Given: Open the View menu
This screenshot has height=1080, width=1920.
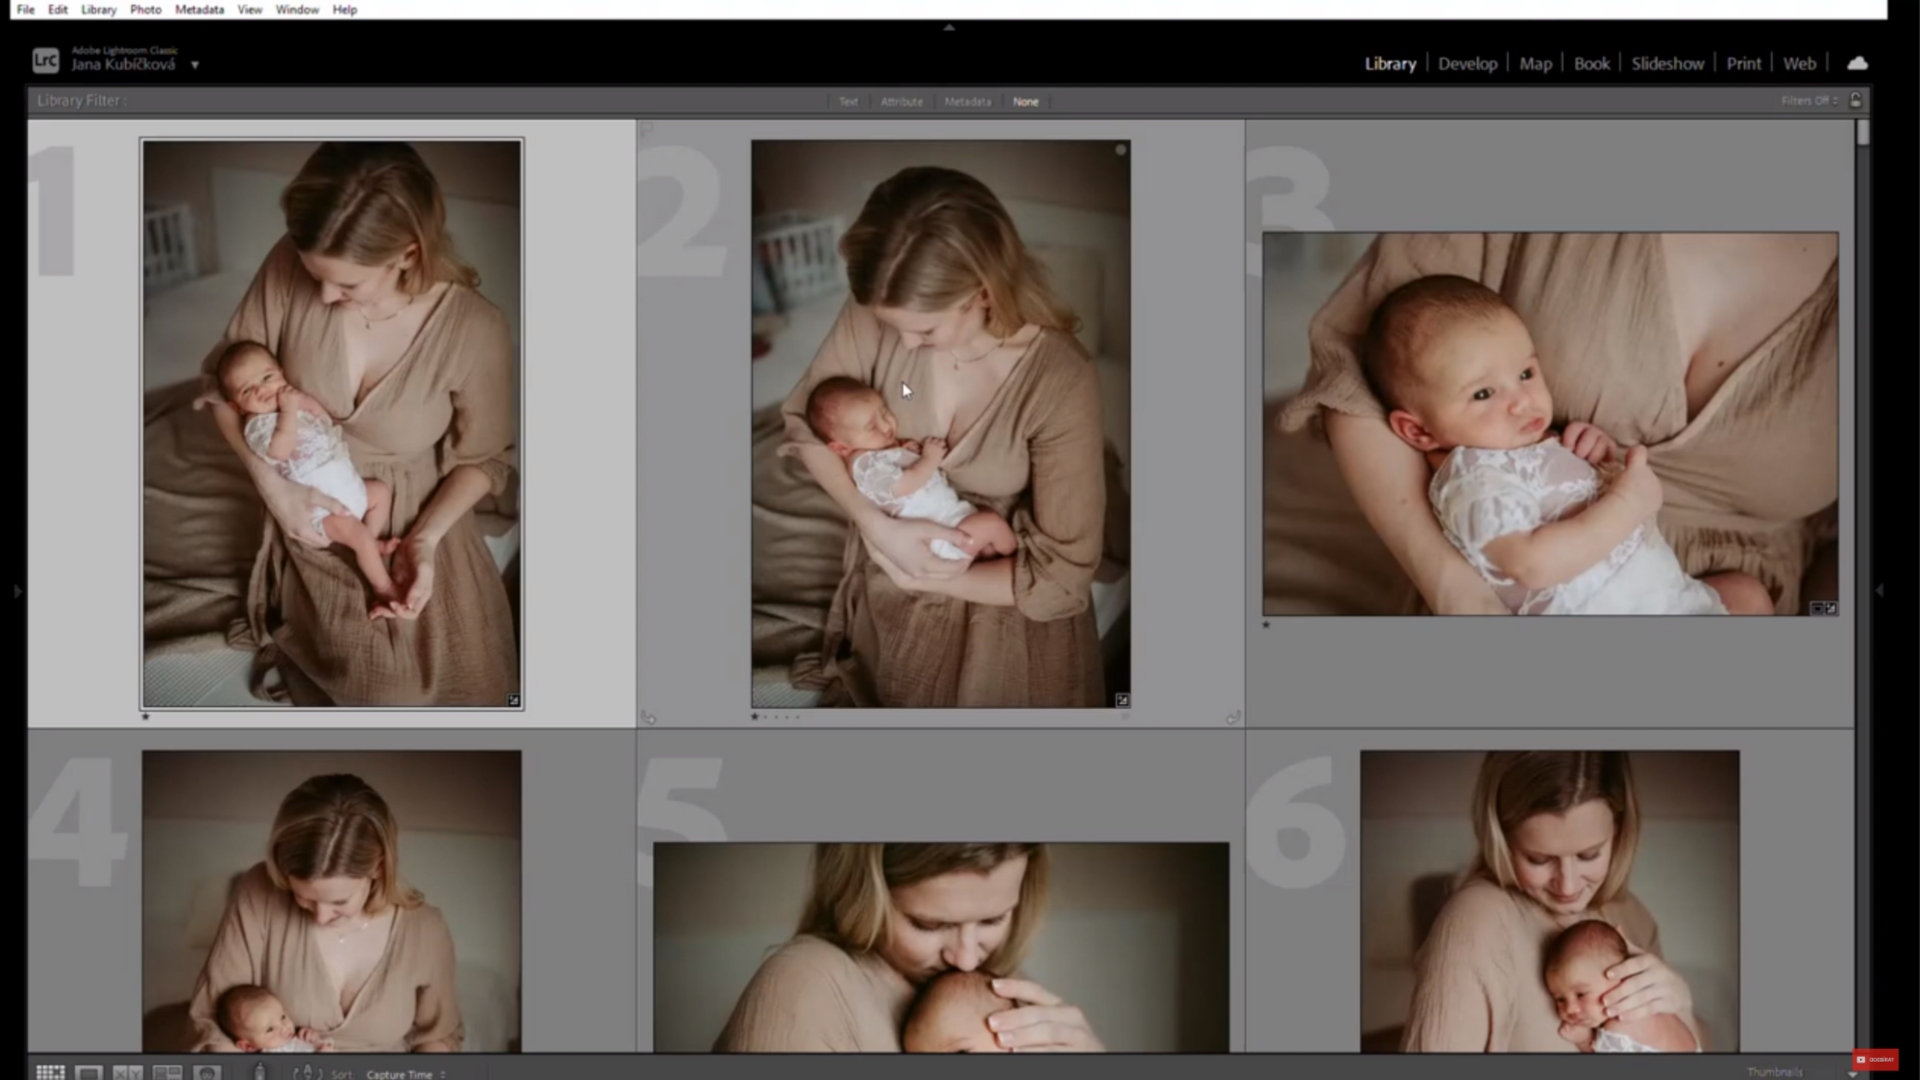Looking at the screenshot, I should pos(250,9).
